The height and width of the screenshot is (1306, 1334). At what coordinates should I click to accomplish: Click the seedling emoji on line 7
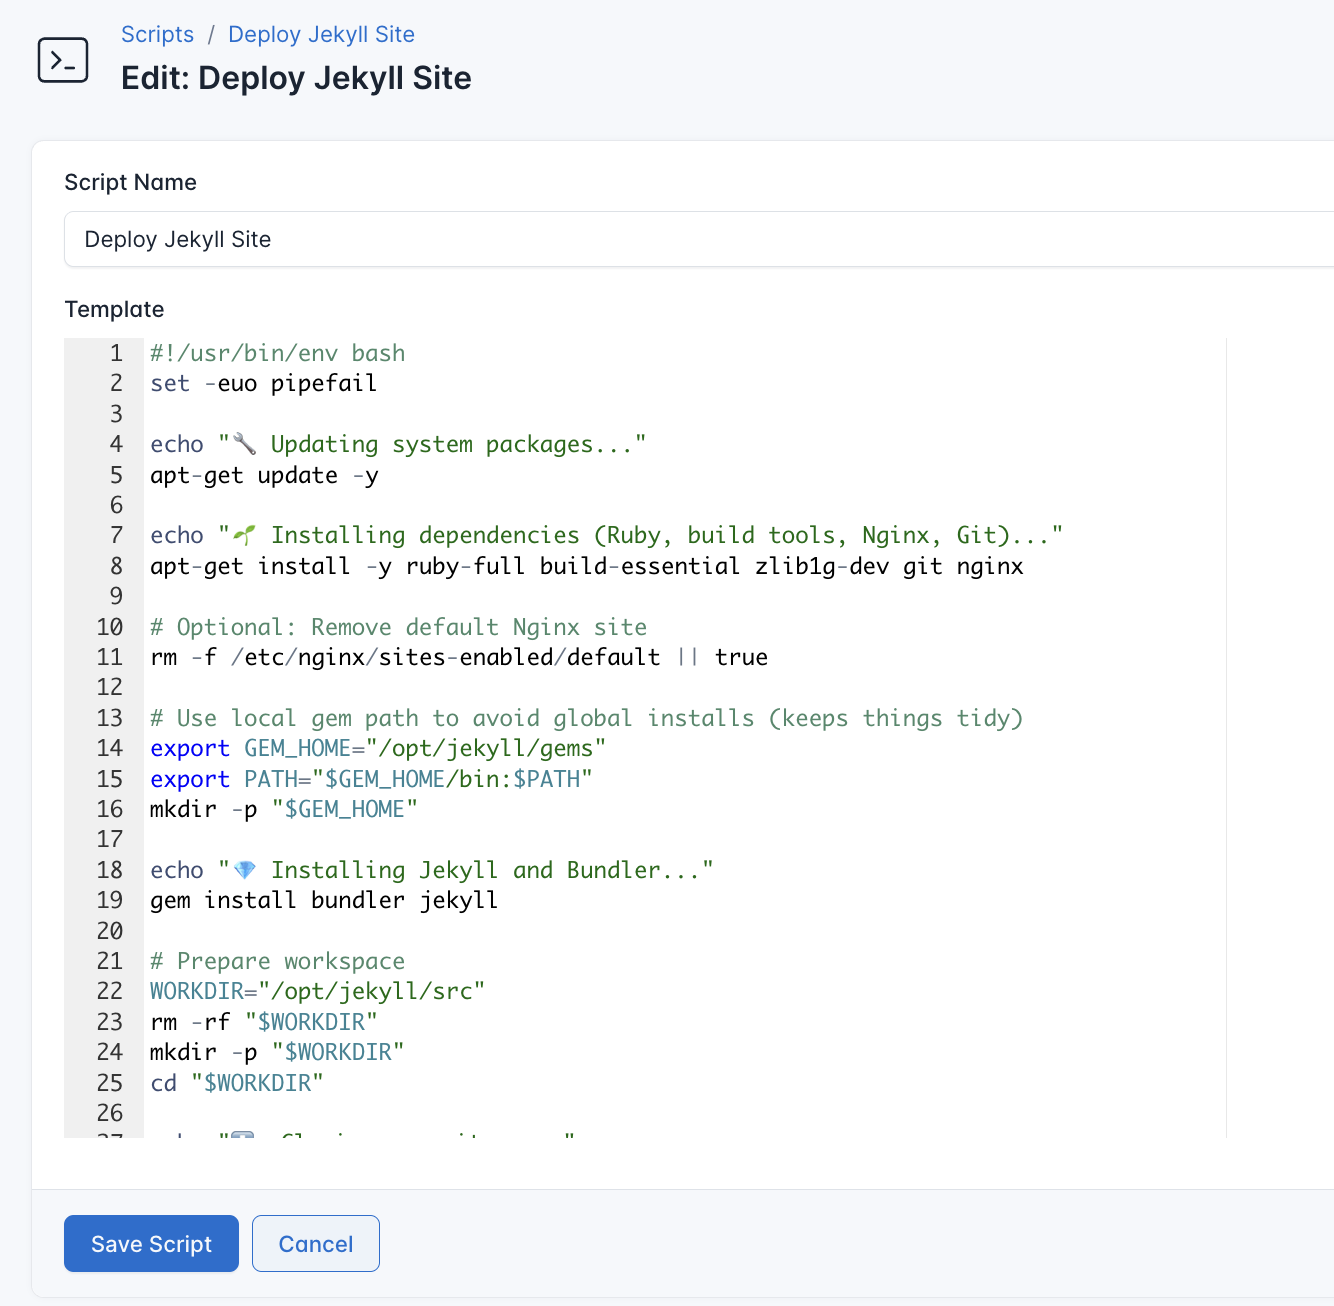point(243,534)
